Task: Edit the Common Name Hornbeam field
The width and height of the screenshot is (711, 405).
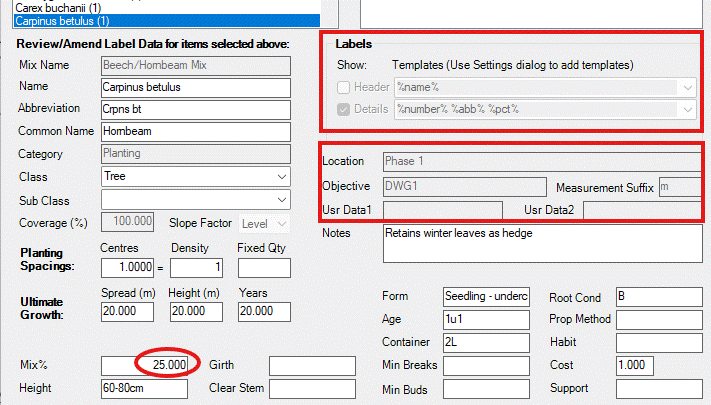Action: tap(194, 131)
